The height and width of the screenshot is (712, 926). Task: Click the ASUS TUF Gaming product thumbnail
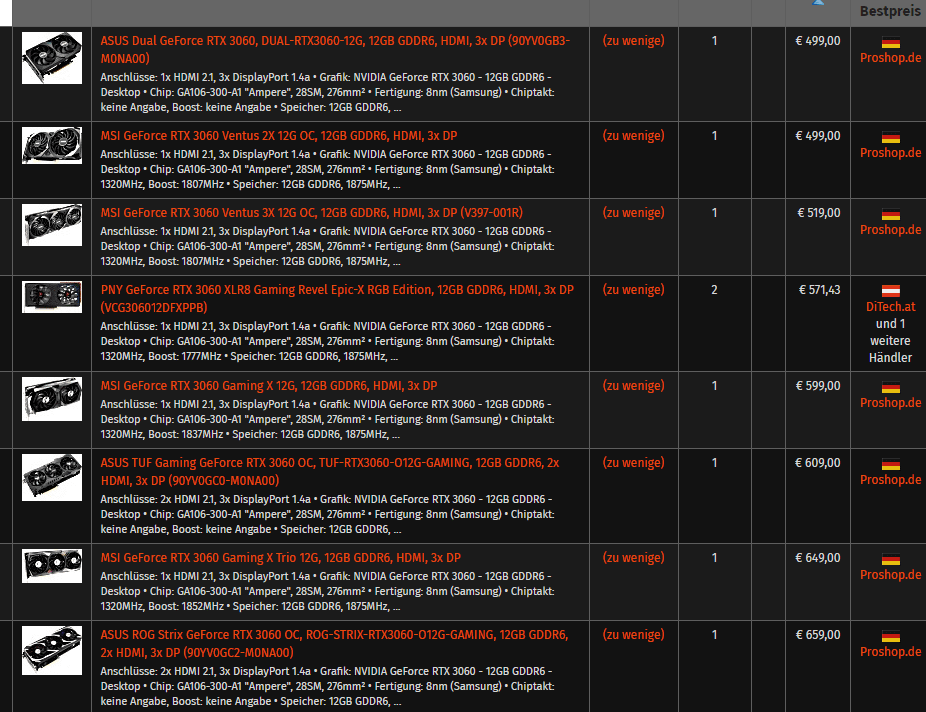[52, 478]
